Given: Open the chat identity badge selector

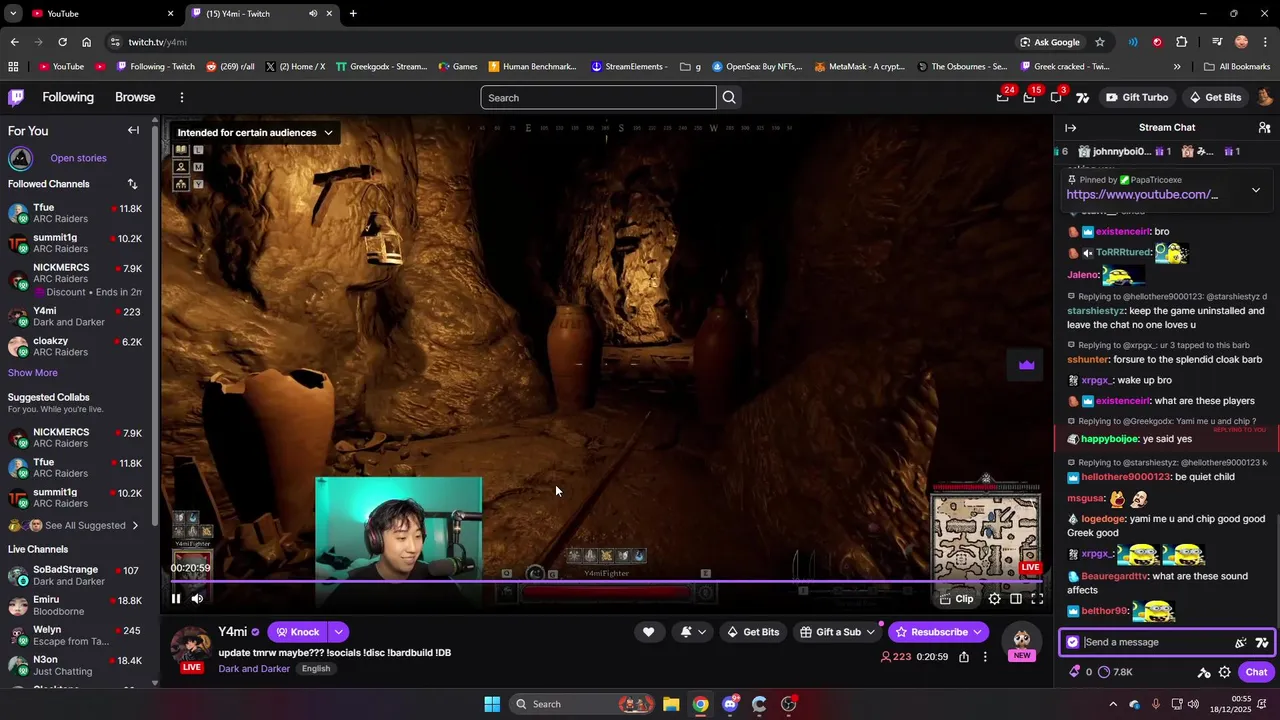Looking at the screenshot, I should pyautogui.click(x=1073, y=642).
